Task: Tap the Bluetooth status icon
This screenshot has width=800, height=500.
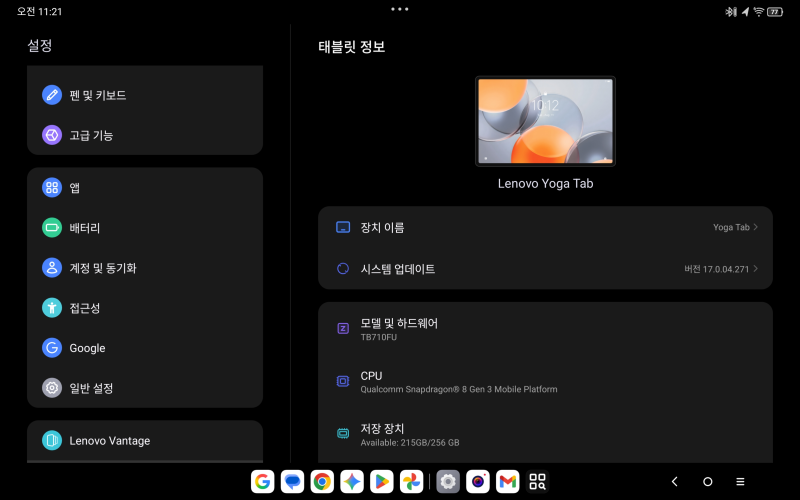Action: tap(731, 11)
